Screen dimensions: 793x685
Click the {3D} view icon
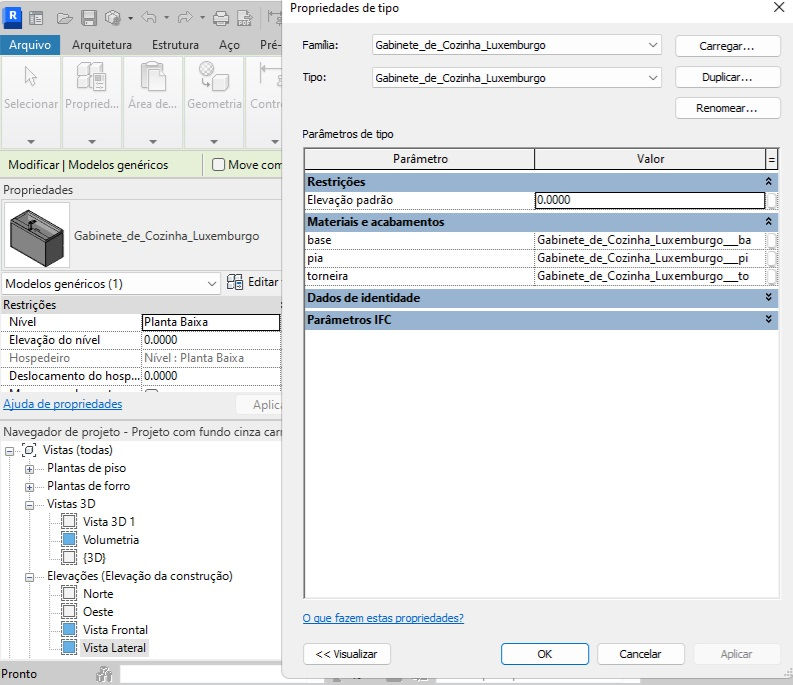69,558
